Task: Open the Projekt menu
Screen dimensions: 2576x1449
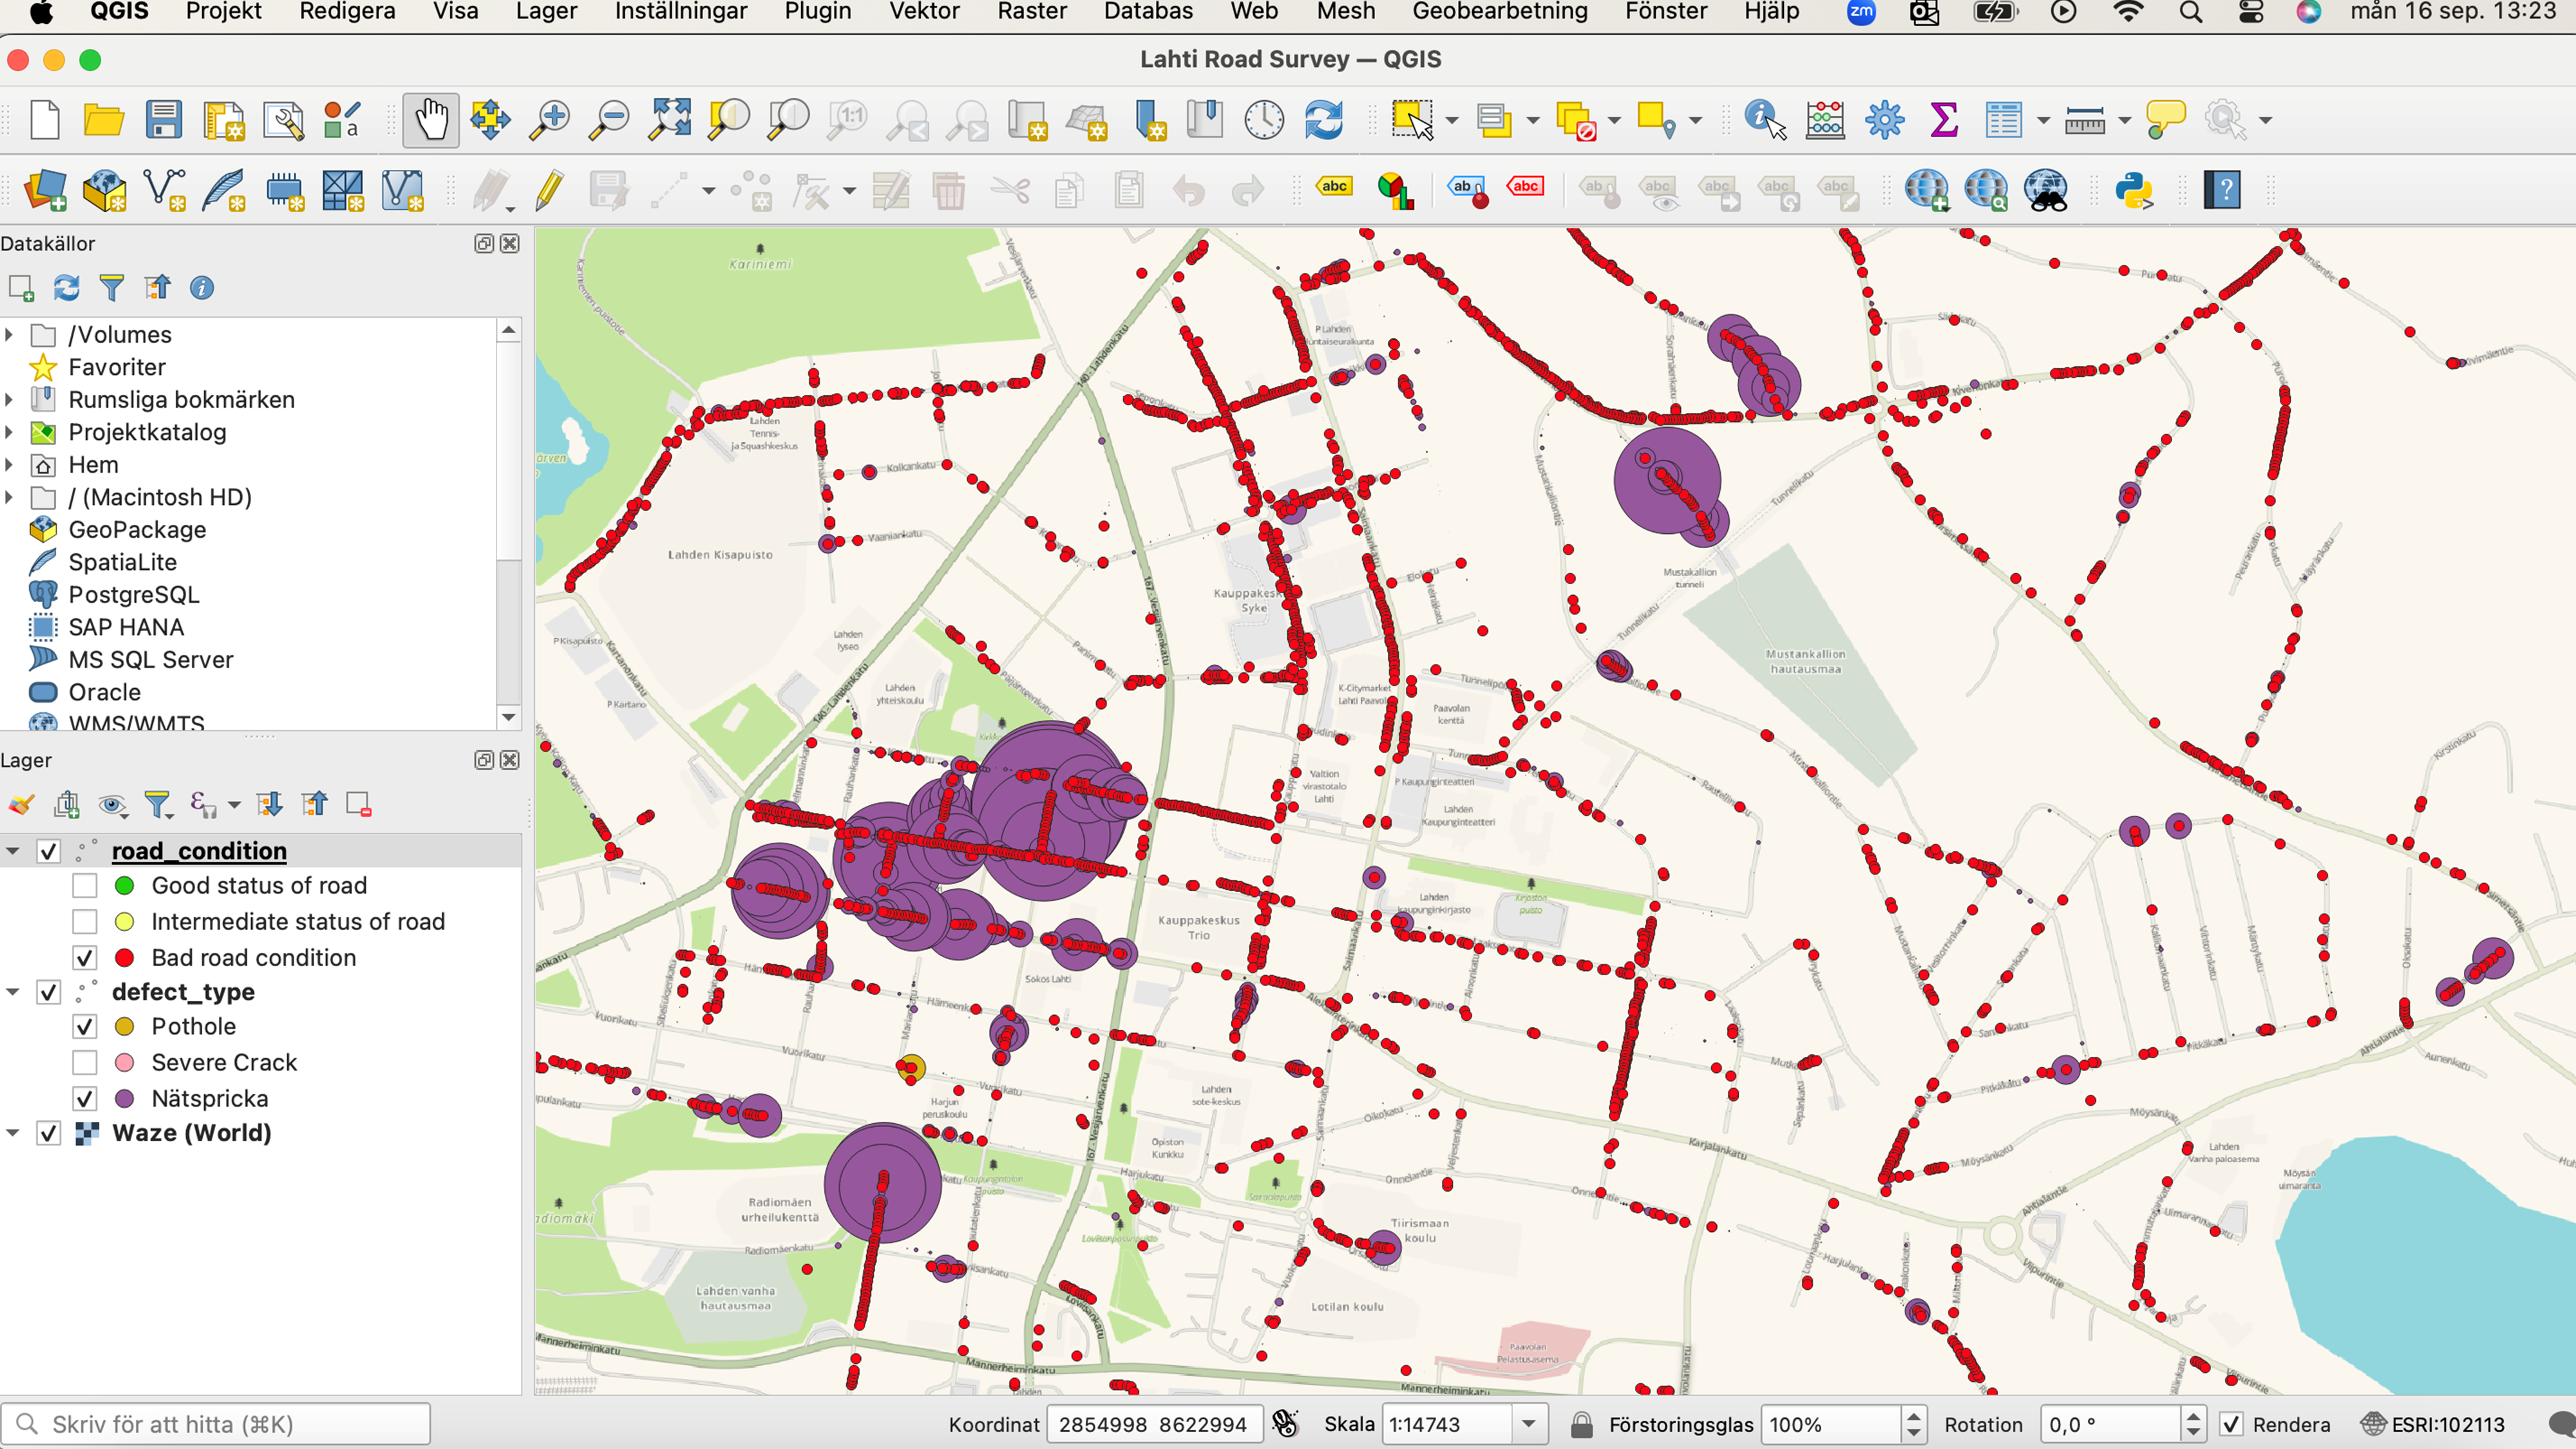Action: pos(224,12)
